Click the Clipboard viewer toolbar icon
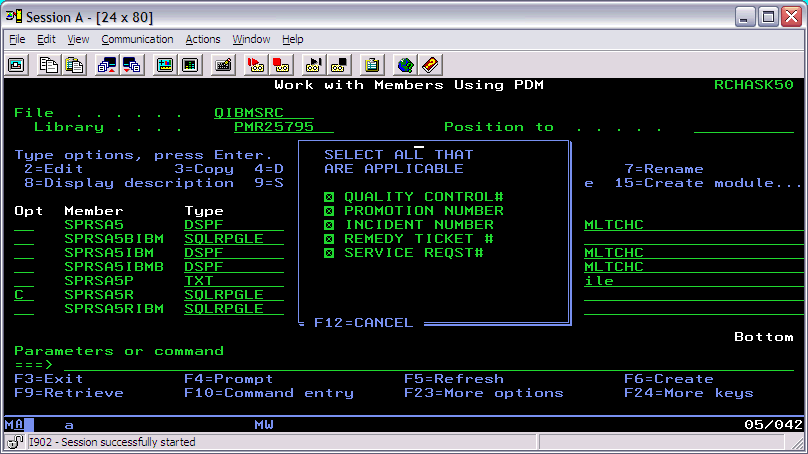808x454 pixels. (372, 65)
